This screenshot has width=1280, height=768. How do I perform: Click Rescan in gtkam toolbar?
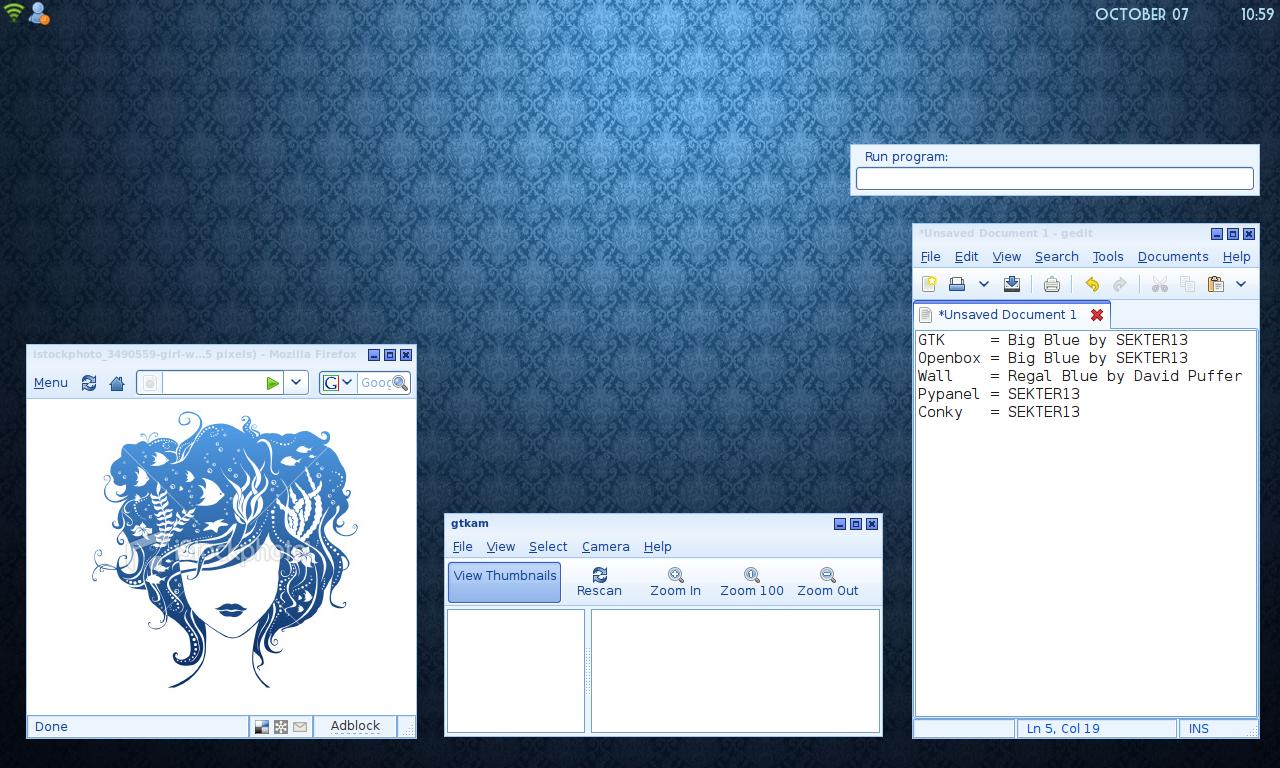[x=599, y=582]
